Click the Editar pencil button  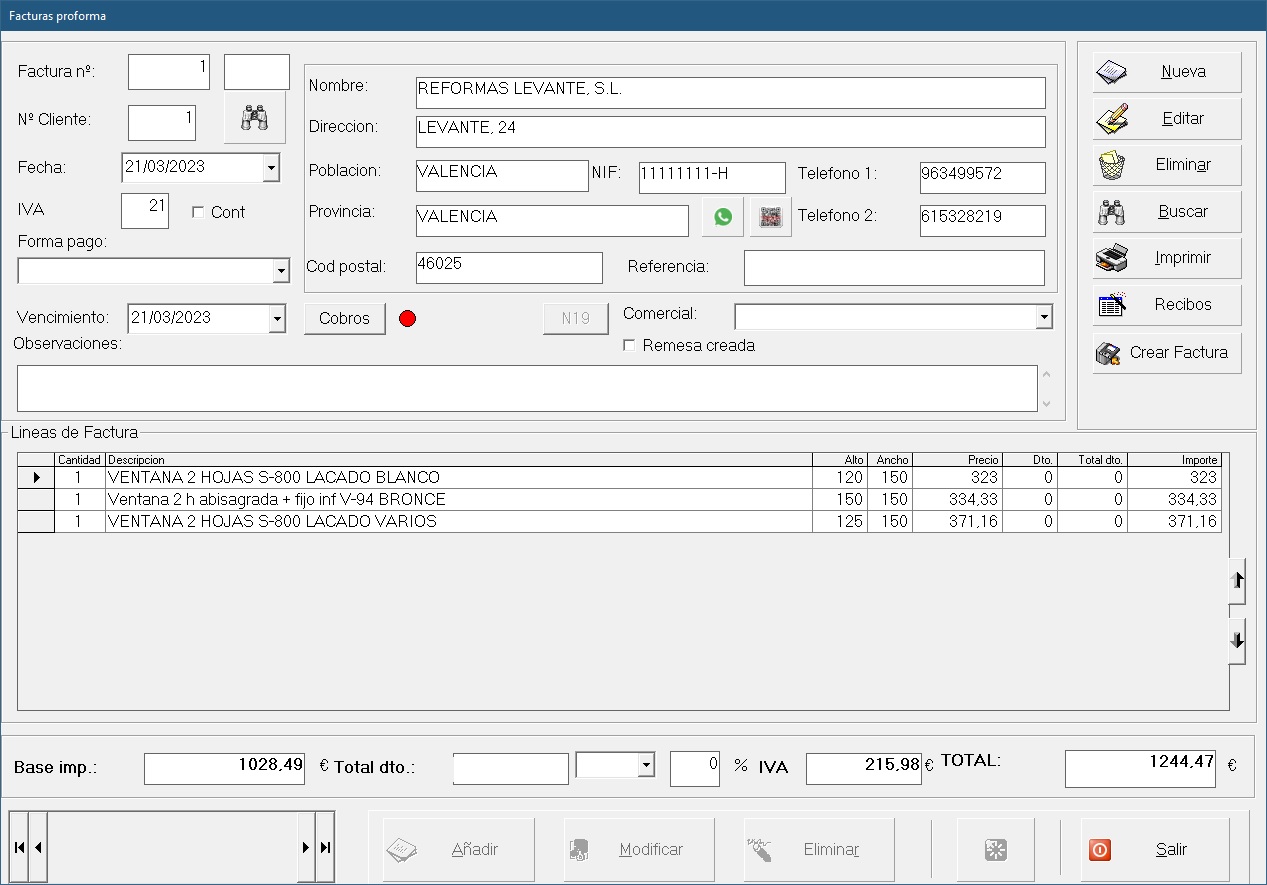[x=1167, y=118]
